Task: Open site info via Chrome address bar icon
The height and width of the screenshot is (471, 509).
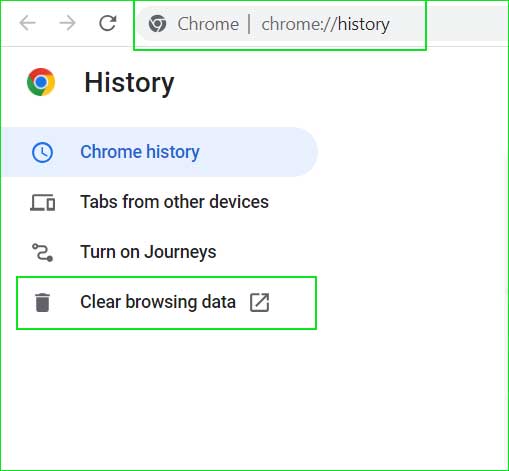Action: click(x=157, y=24)
